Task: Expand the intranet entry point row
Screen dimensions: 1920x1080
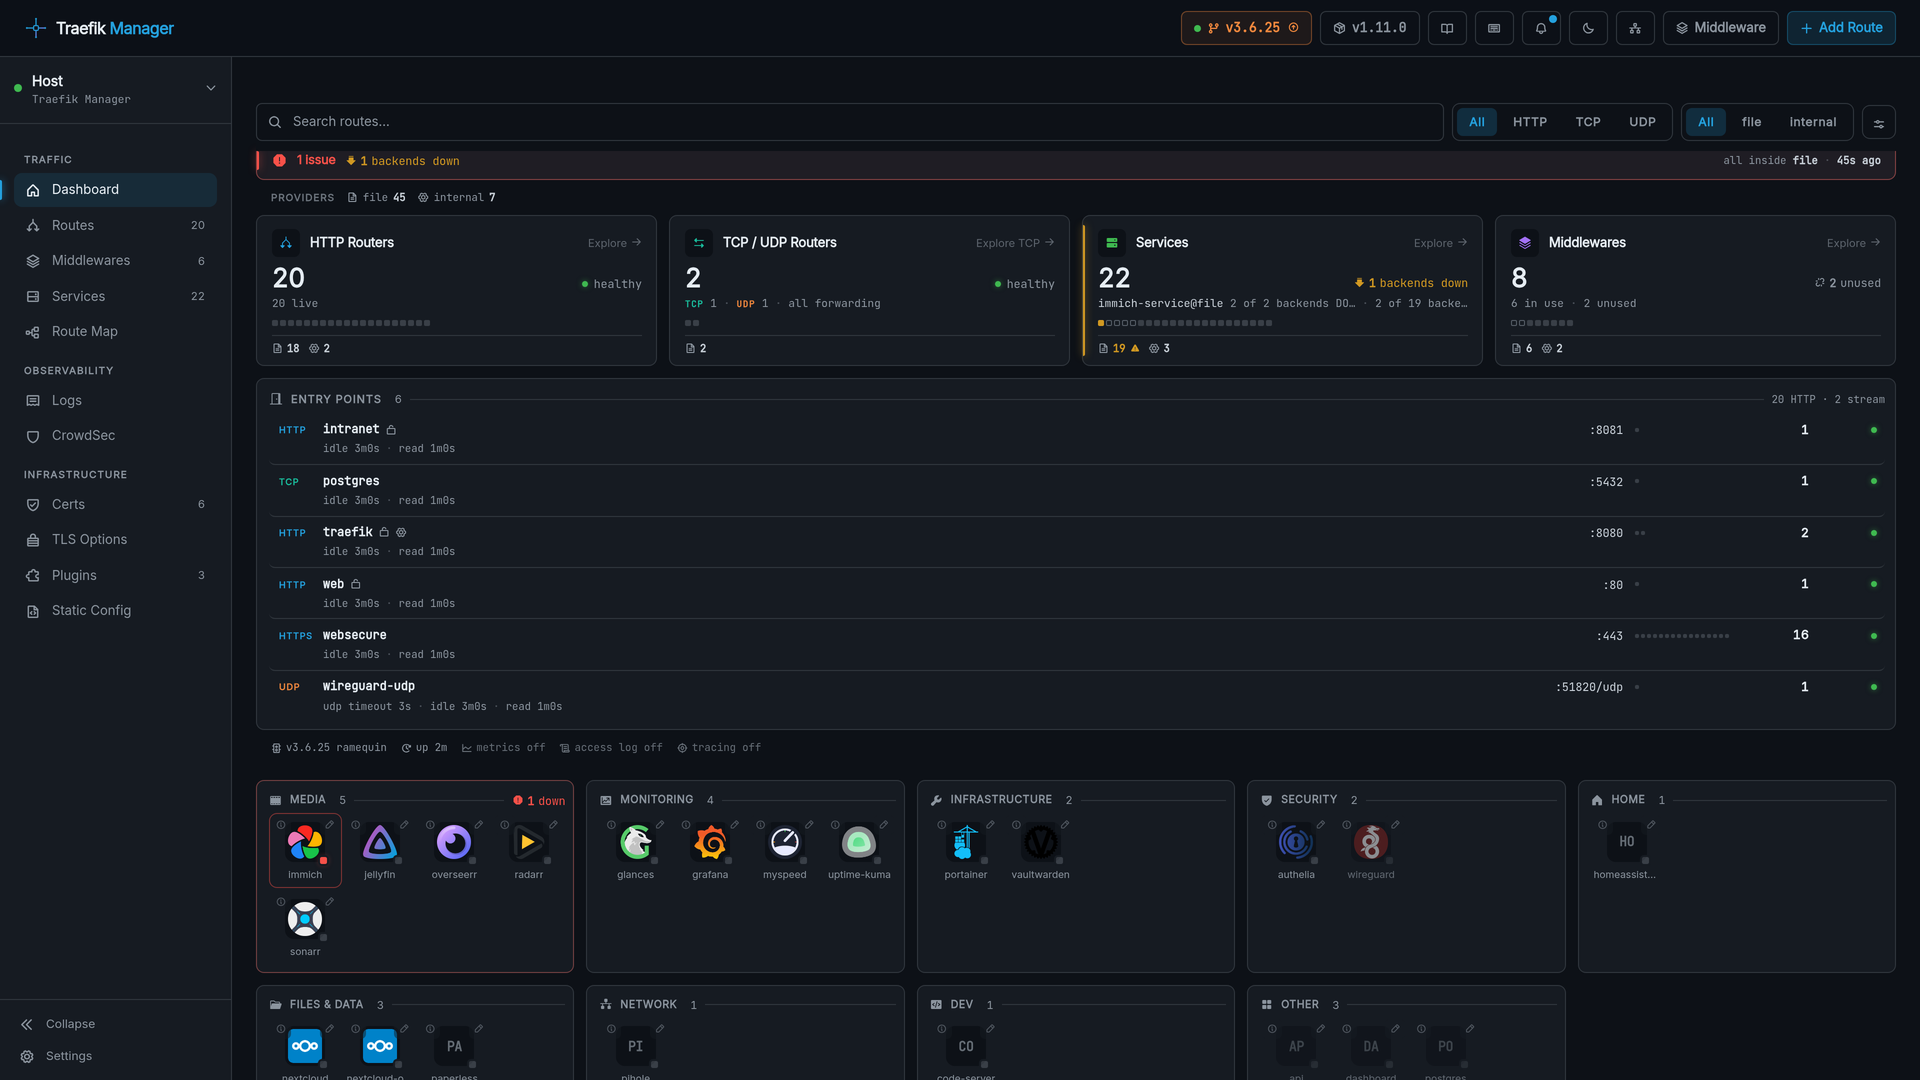Action: click(1076, 439)
